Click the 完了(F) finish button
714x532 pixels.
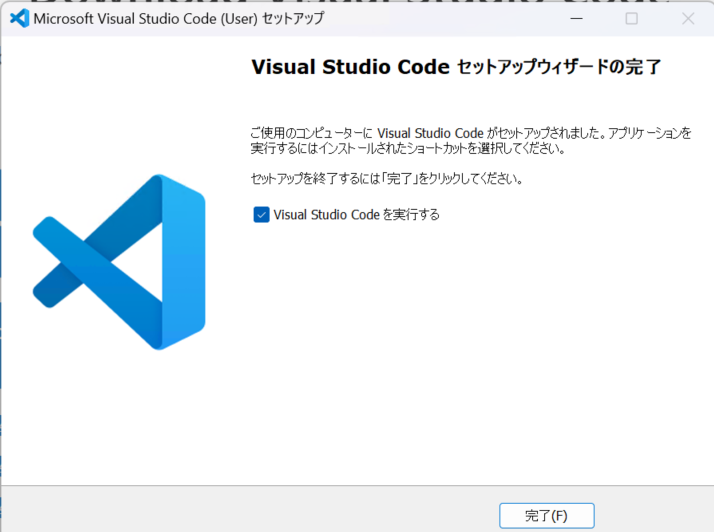pos(546,516)
